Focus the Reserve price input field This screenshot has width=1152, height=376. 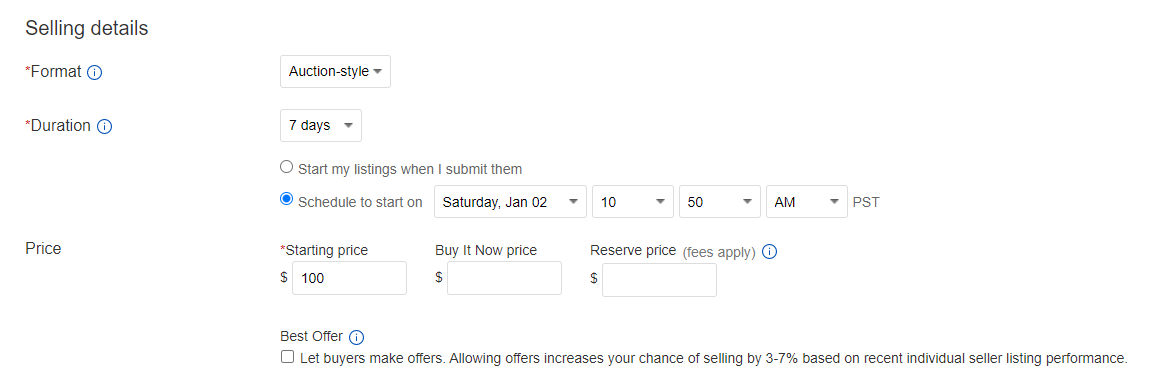(x=659, y=280)
